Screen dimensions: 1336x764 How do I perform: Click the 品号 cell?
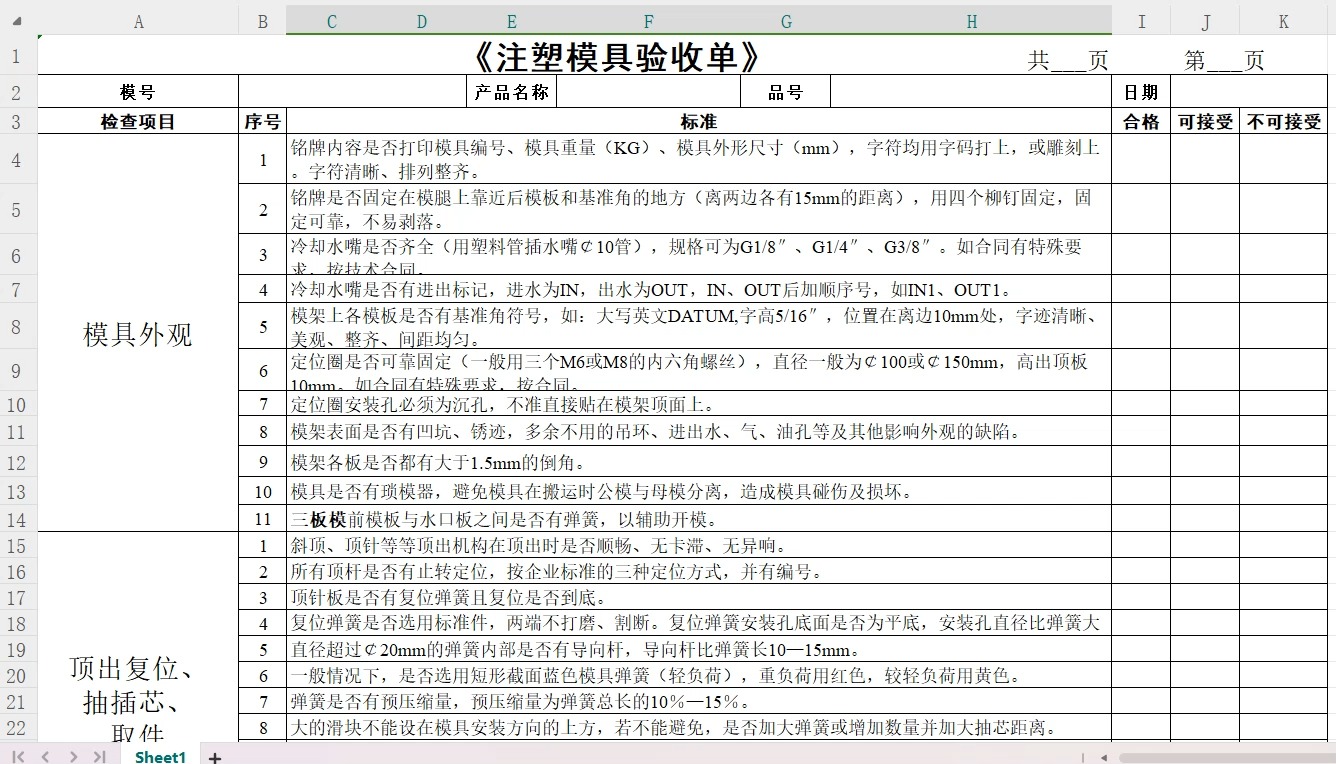786,91
